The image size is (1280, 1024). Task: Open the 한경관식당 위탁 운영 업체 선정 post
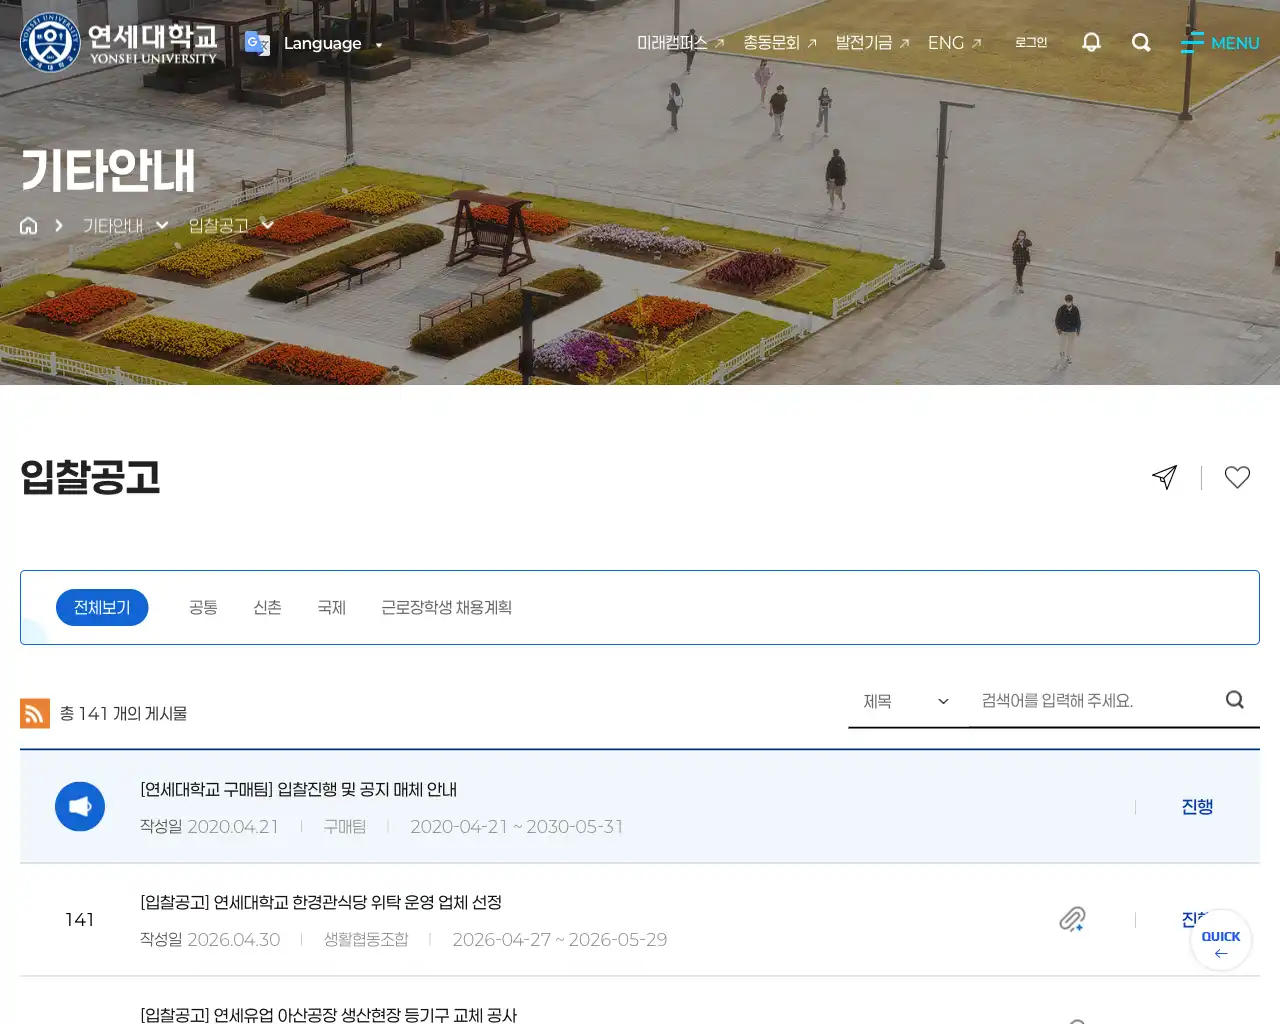pyautogui.click(x=321, y=902)
